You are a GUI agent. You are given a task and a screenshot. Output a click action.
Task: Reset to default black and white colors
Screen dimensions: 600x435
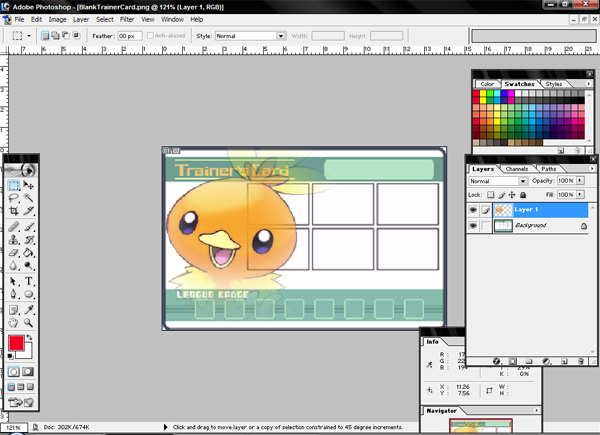pyautogui.click(x=10, y=357)
